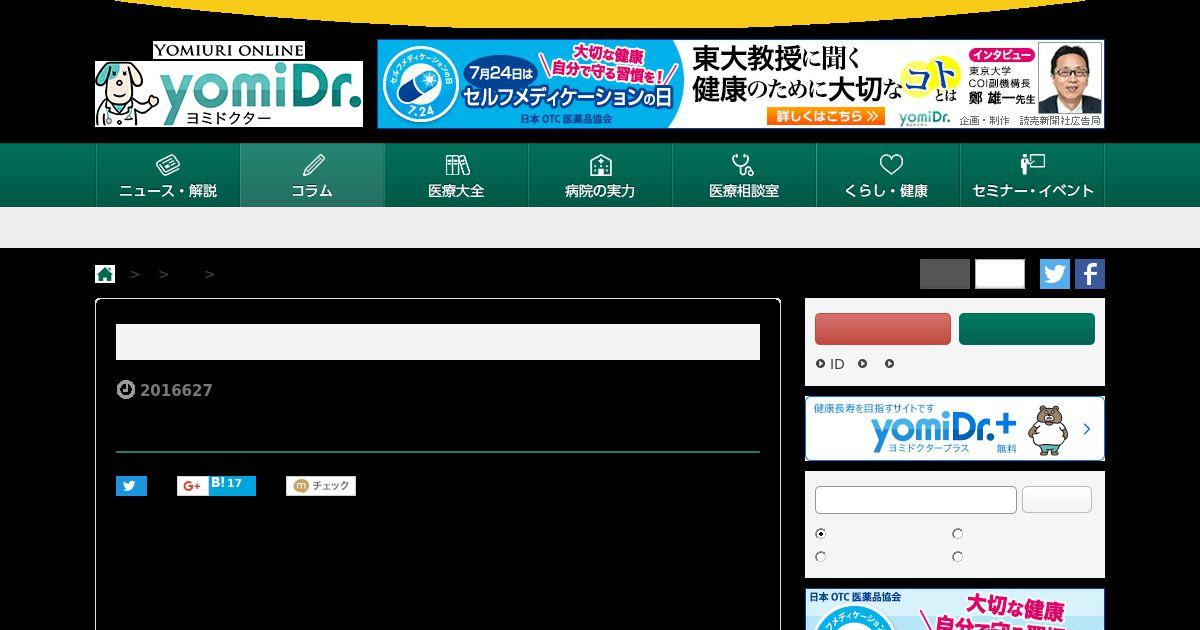Select the 医療相談室 nav item
Screen dimensions: 1200x630
744,175
